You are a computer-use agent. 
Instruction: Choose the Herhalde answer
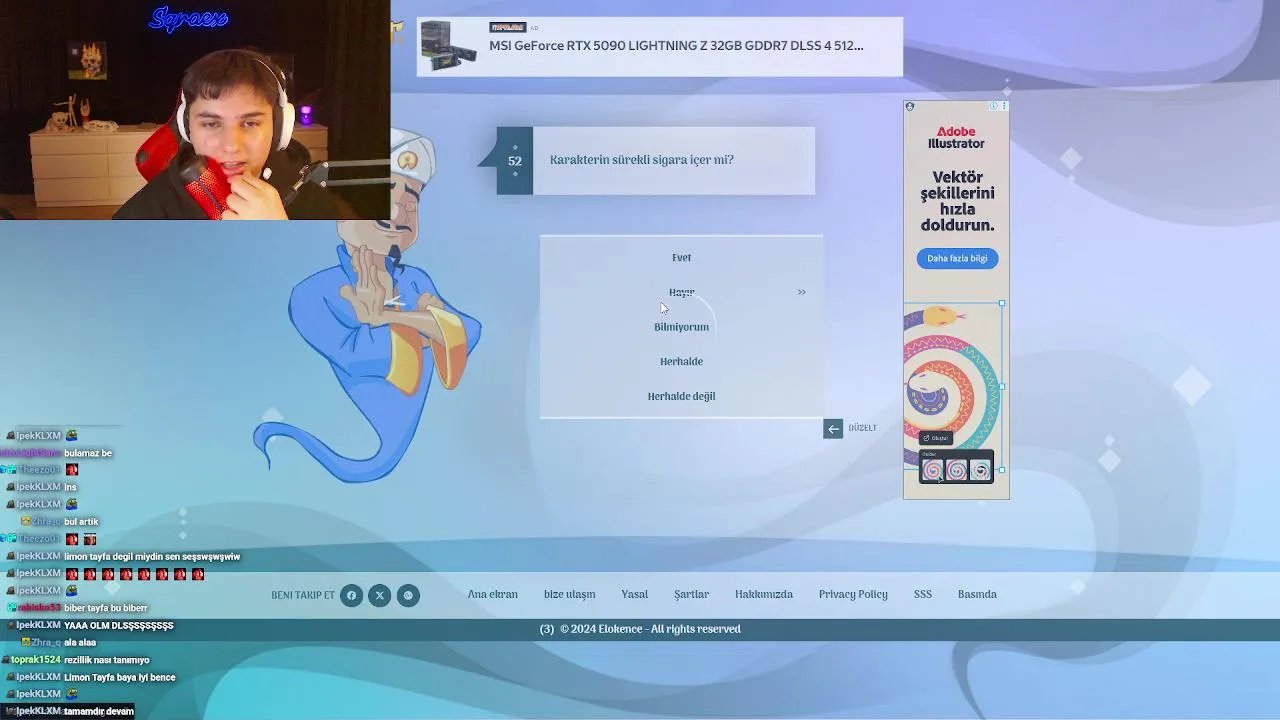(x=681, y=361)
